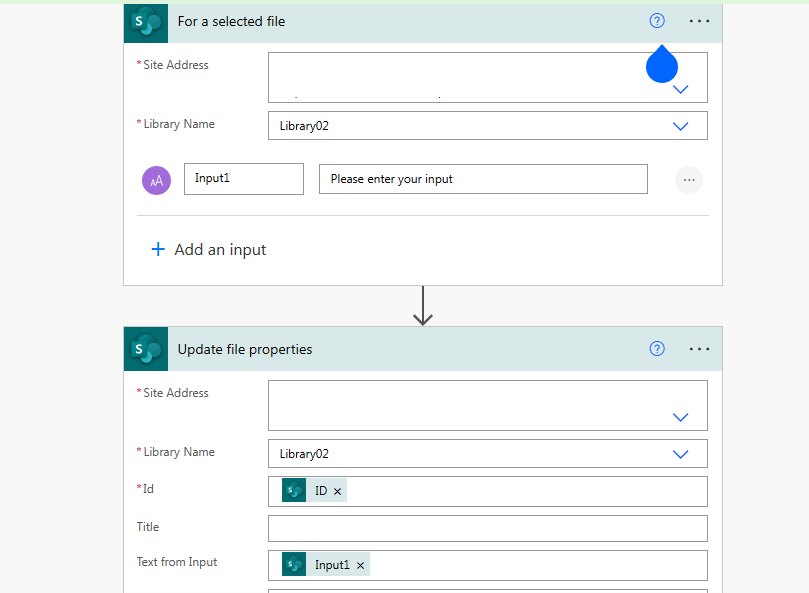Click the Site Address field in "For a selected file"
This screenshot has width=809, height=593.
(488, 77)
